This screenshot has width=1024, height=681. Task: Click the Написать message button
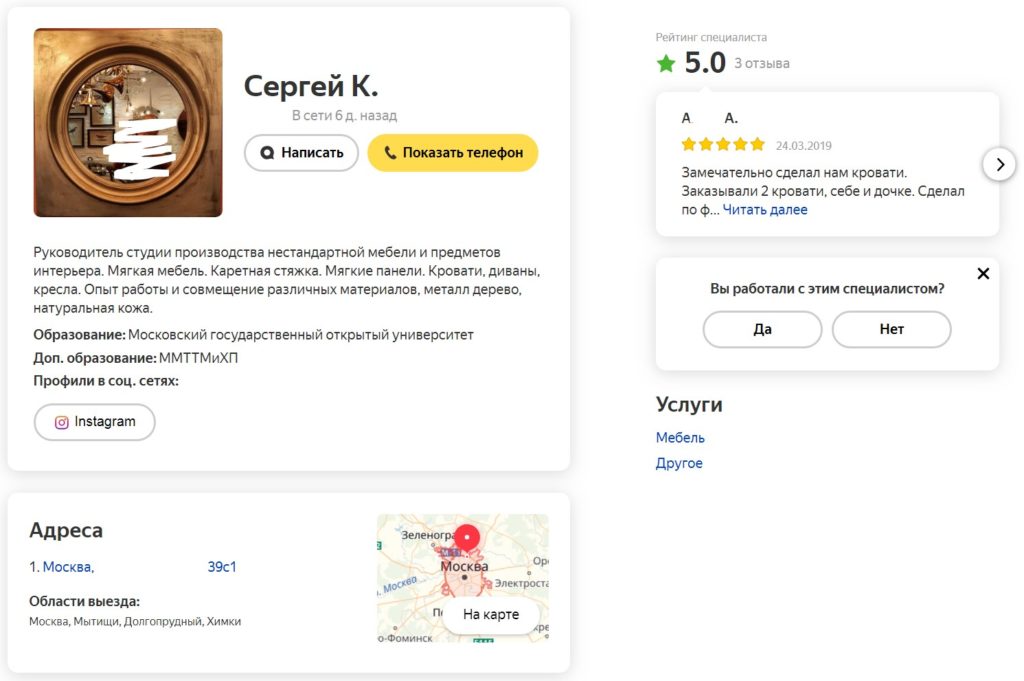pyautogui.click(x=301, y=153)
